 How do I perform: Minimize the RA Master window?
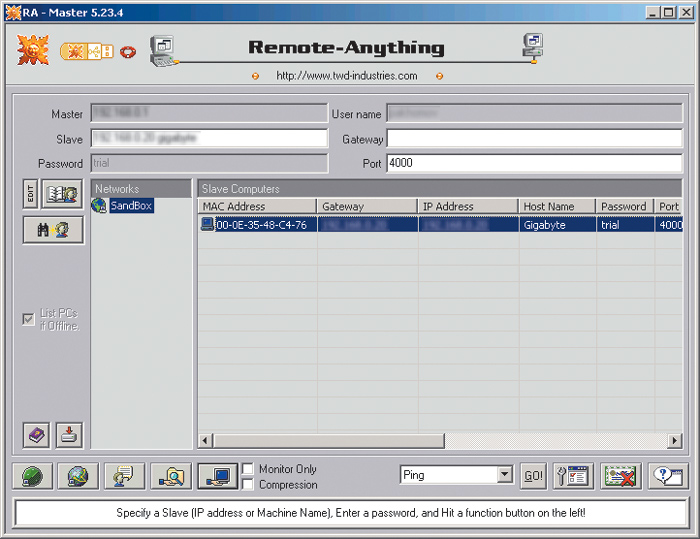point(652,12)
